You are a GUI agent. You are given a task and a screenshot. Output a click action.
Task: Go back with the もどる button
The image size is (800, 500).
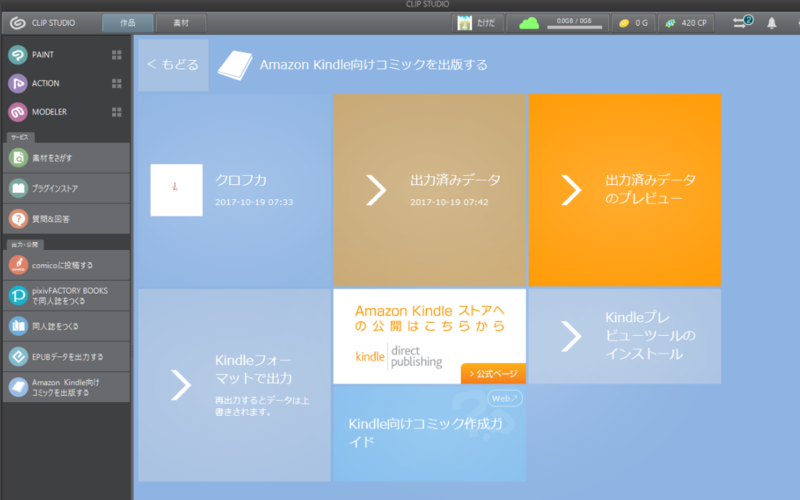[x=173, y=65]
